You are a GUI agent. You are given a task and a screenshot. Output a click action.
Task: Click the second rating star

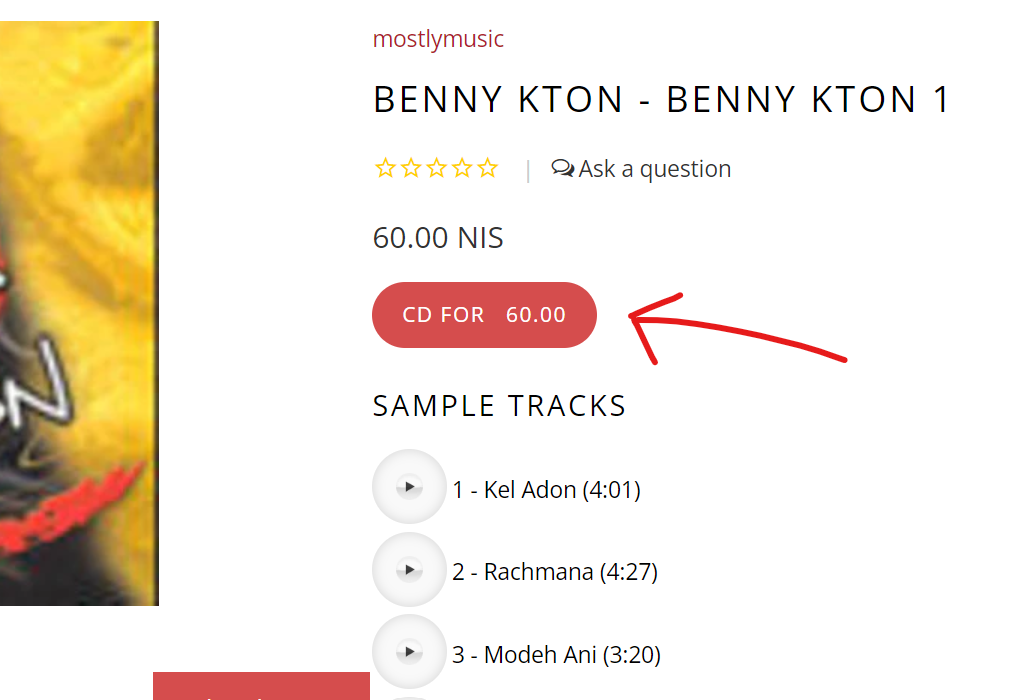coord(410,168)
